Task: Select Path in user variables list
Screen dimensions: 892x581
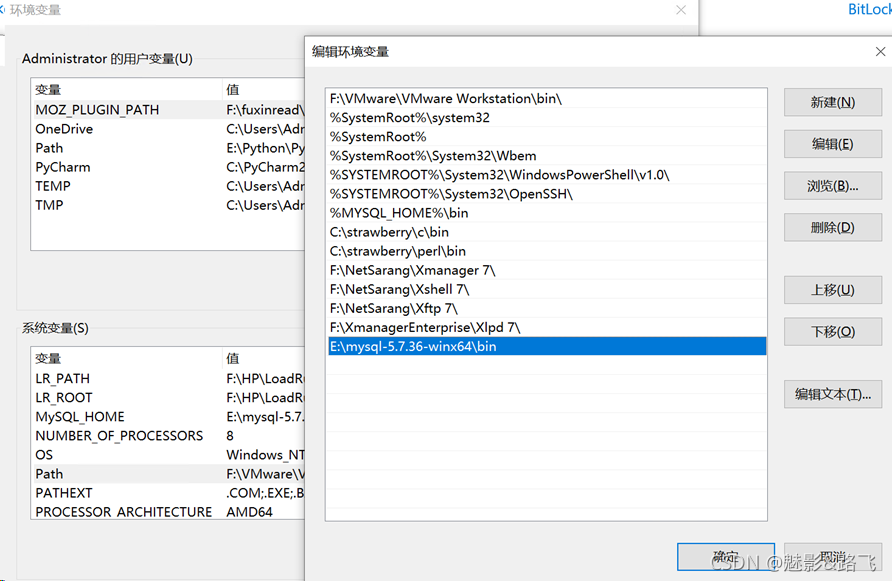Action: point(168,148)
